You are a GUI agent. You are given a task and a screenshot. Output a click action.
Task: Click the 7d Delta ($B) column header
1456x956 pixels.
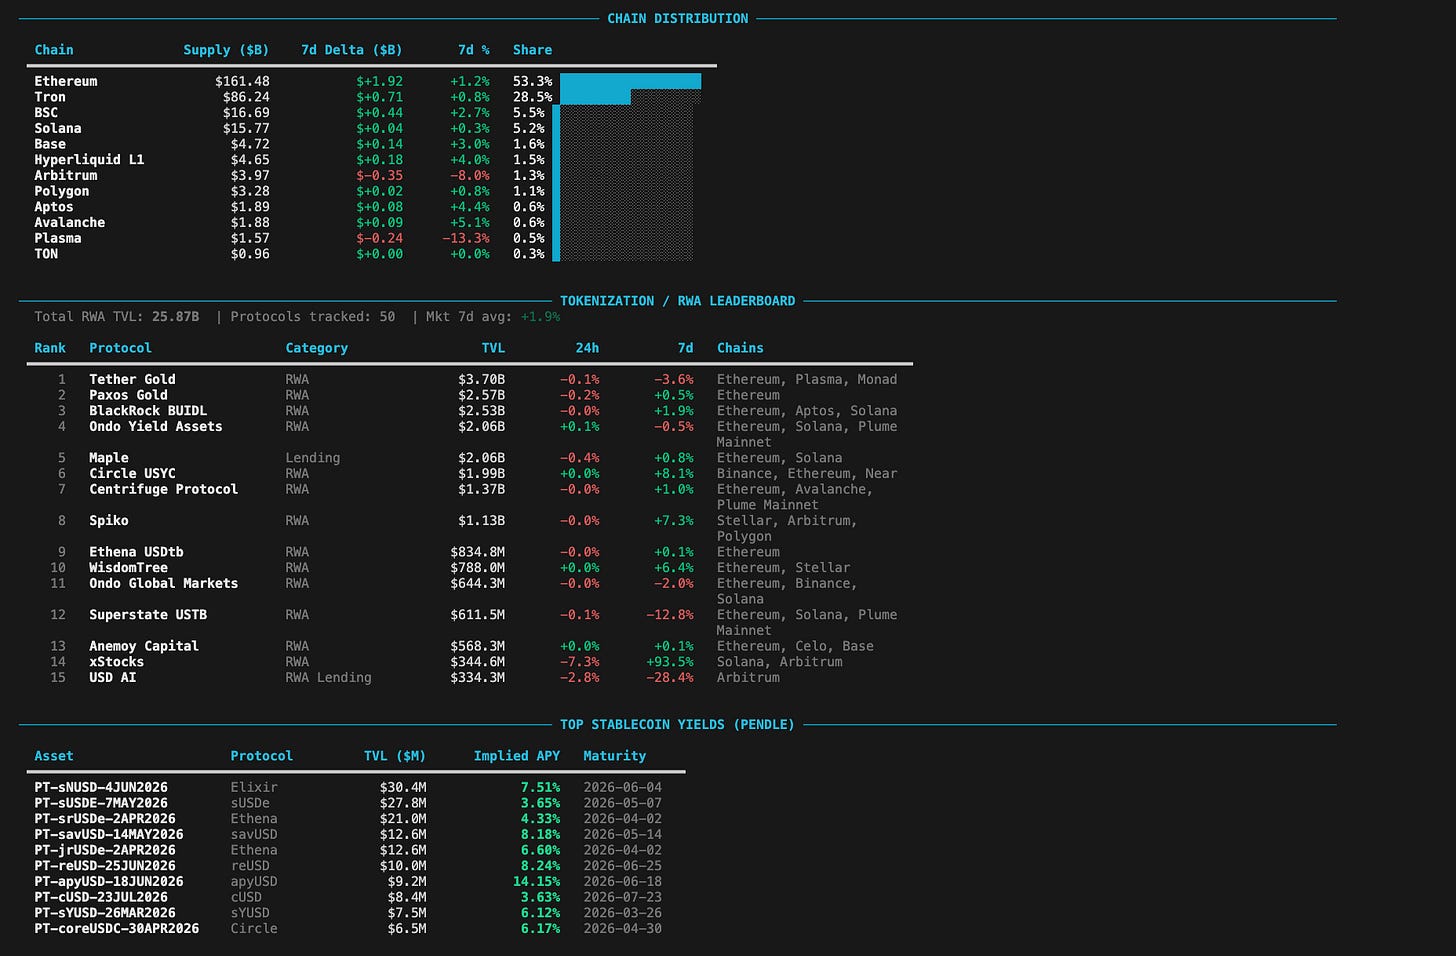351,50
